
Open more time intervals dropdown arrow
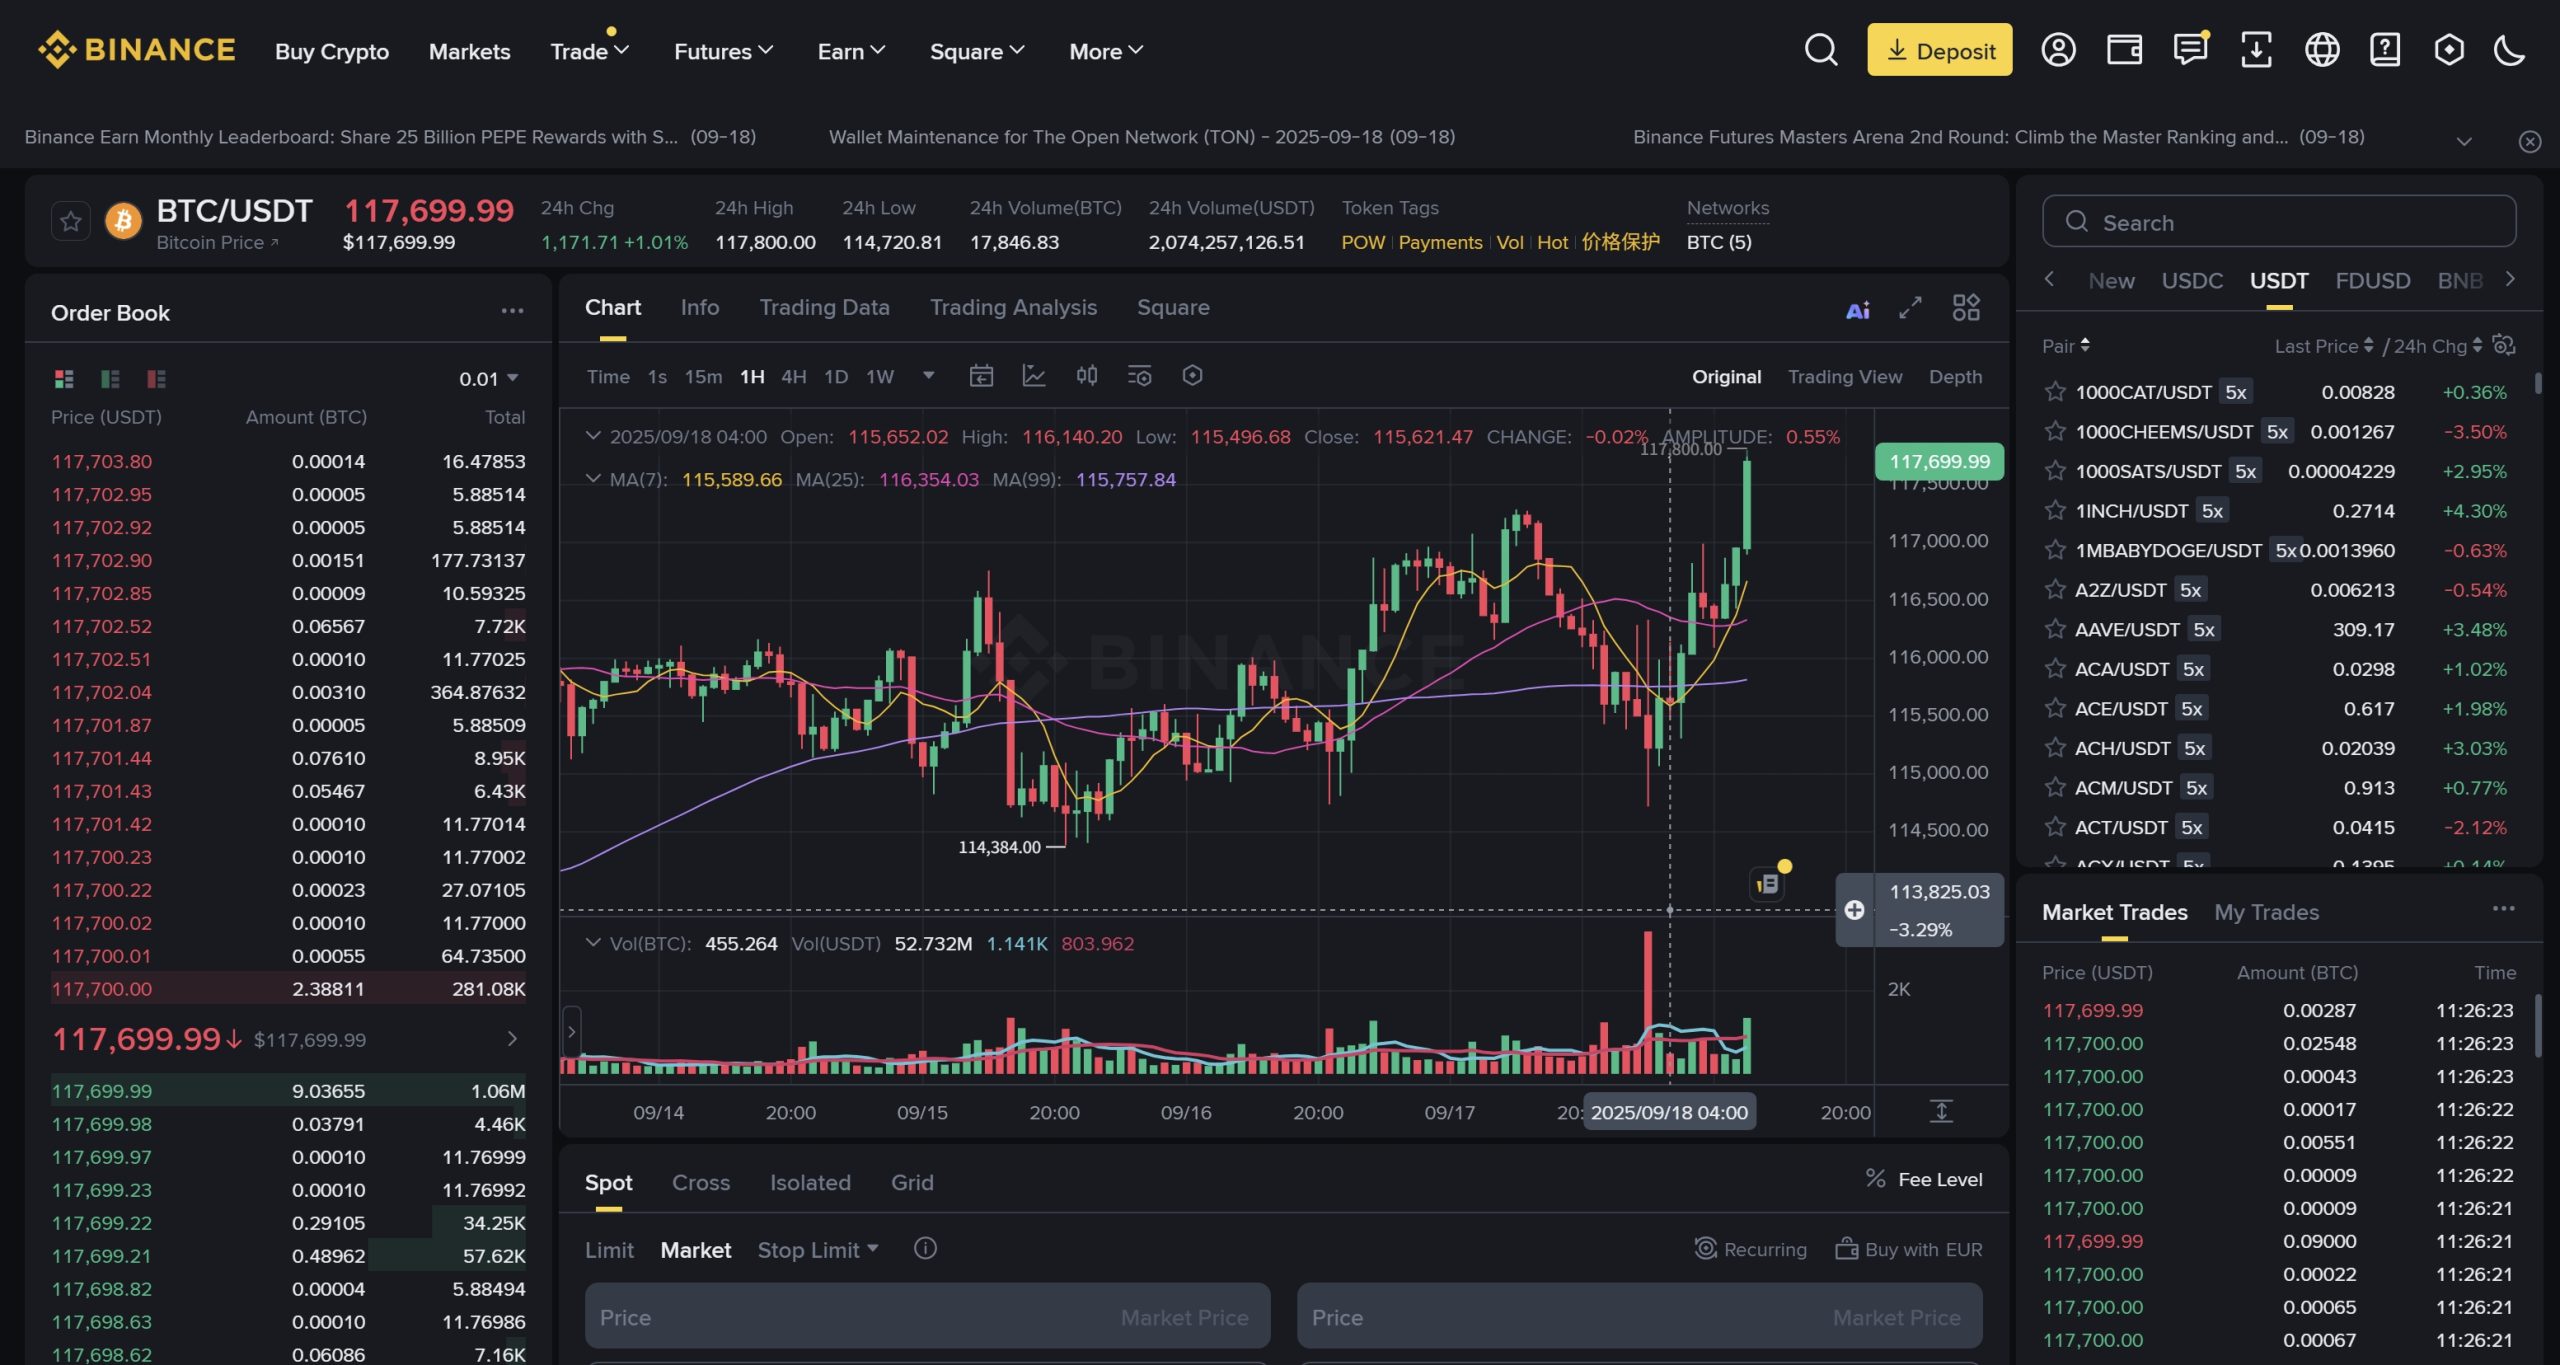[x=928, y=376]
